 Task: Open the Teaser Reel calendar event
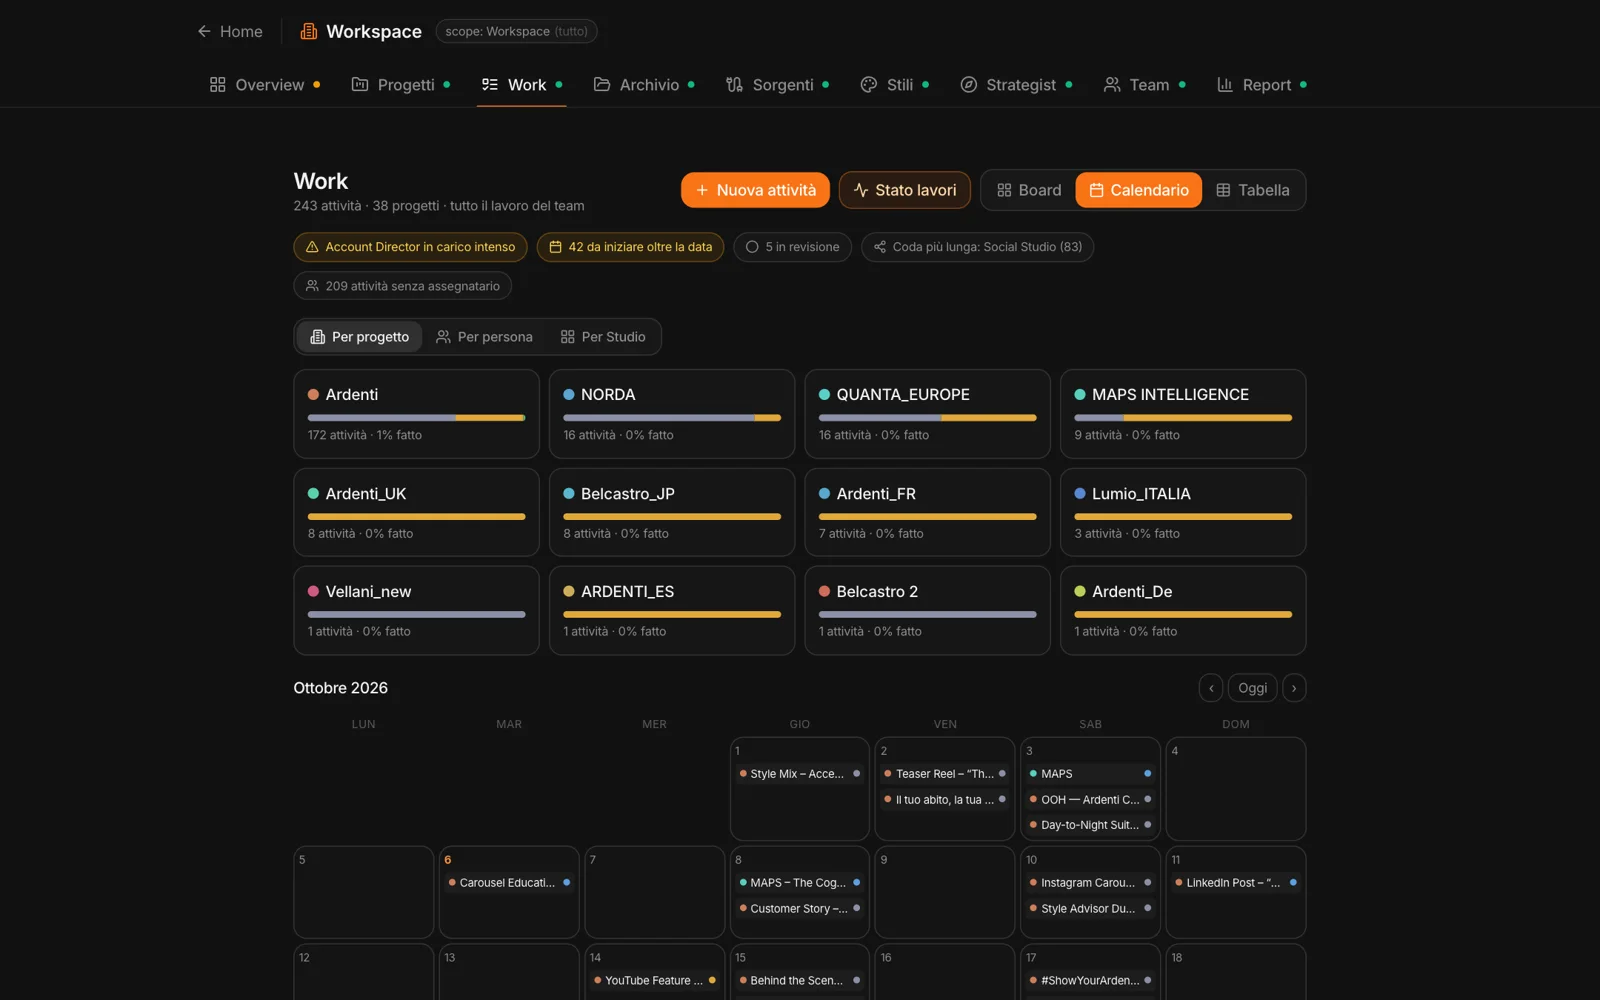click(x=944, y=774)
